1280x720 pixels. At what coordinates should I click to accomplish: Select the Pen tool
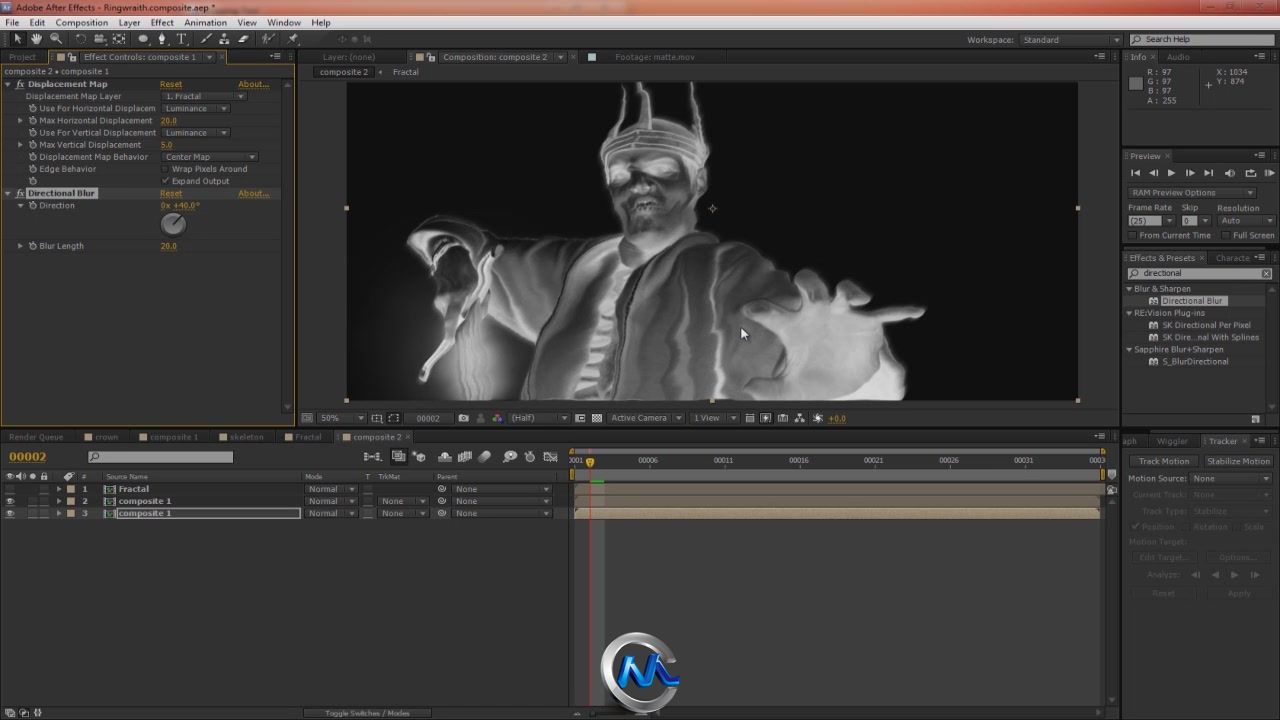162,39
